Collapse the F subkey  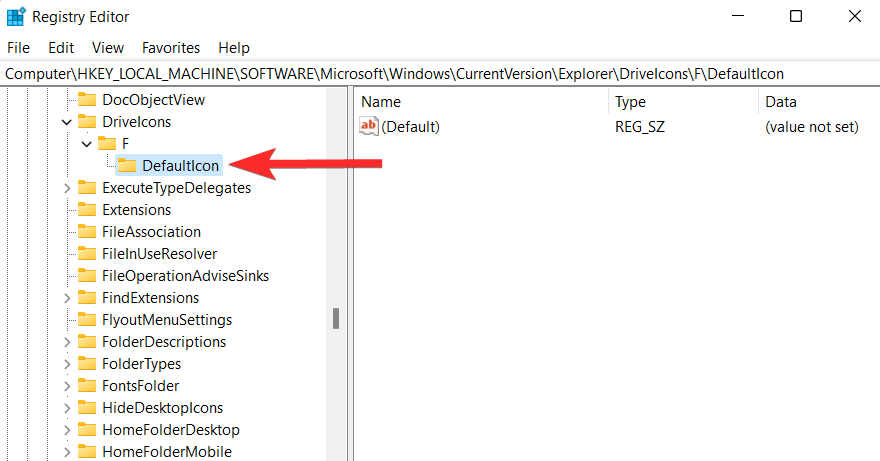pyautogui.click(x=86, y=144)
